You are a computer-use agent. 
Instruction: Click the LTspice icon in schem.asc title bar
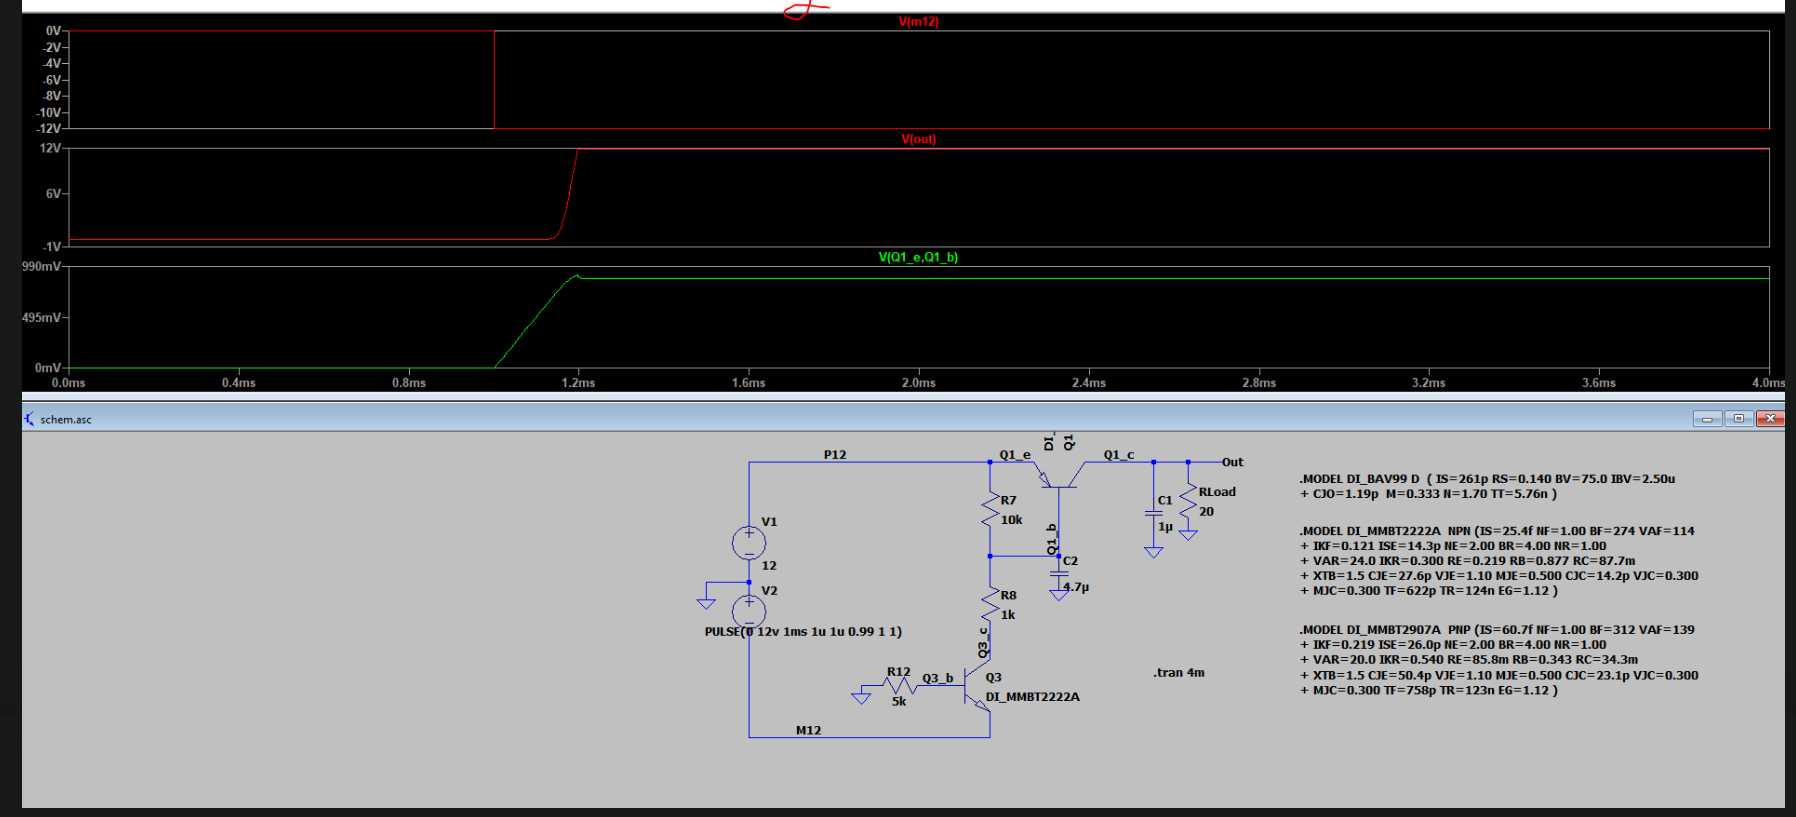pyautogui.click(x=29, y=419)
